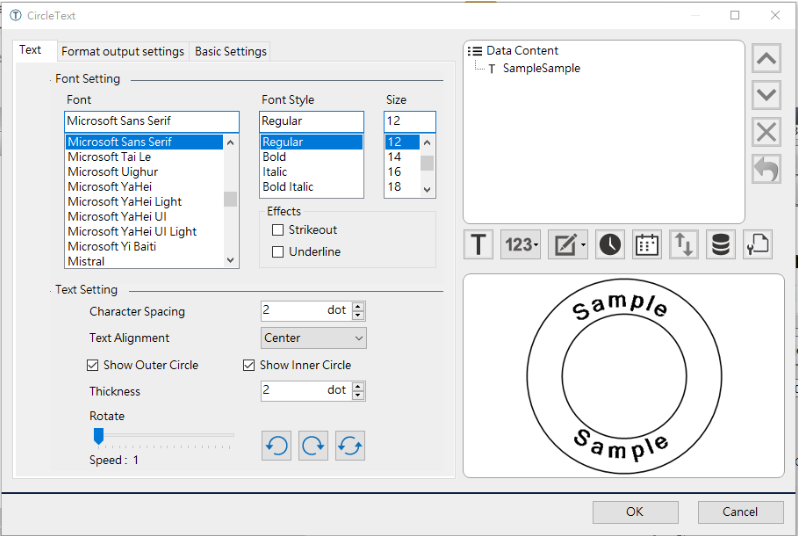798x536 pixels.
Task: Open Format output settings tab
Action: 123,51
